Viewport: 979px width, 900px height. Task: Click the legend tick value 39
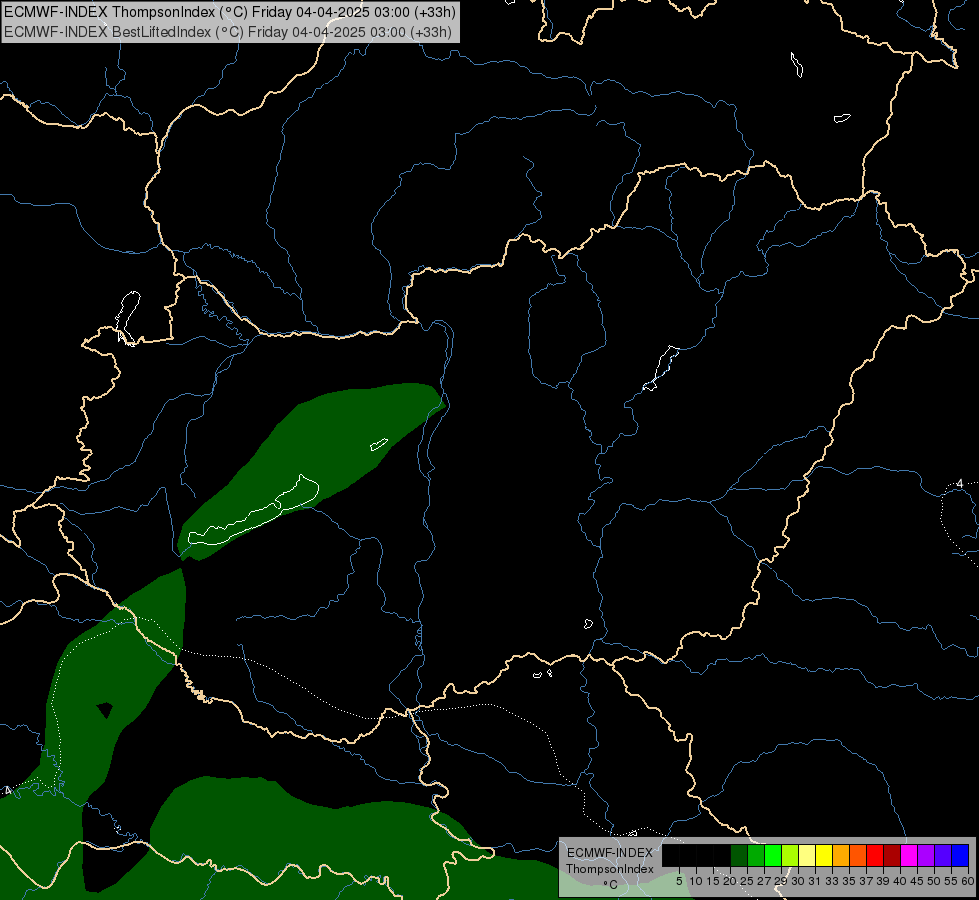(x=883, y=881)
